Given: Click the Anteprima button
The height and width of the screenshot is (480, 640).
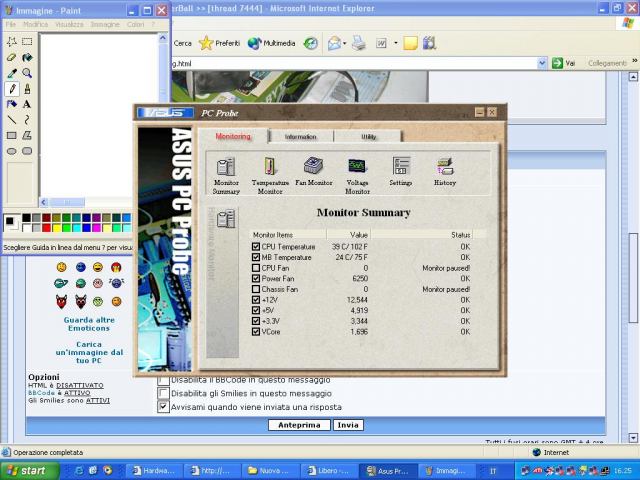Looking at the screenshot, I should (x=299, y=425).
